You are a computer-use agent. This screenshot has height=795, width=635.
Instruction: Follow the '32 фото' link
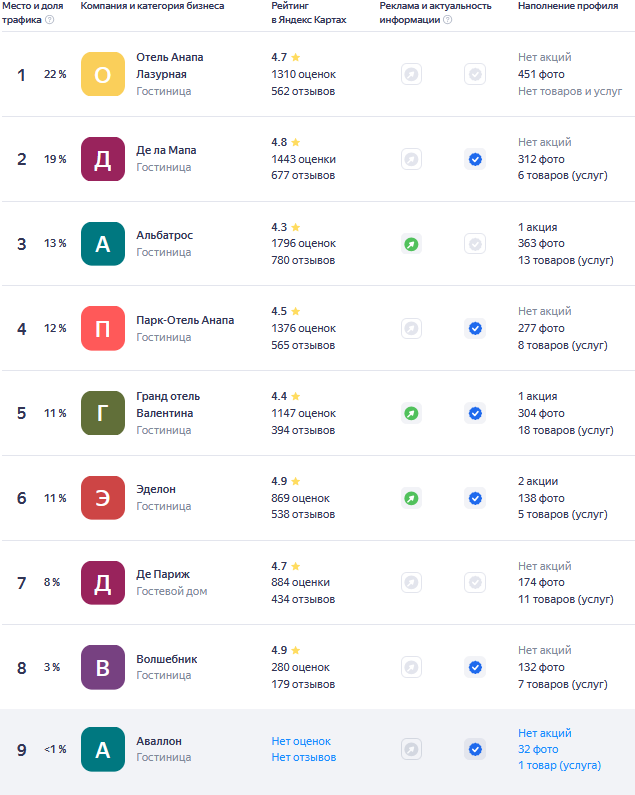click(x=538, y=749)
